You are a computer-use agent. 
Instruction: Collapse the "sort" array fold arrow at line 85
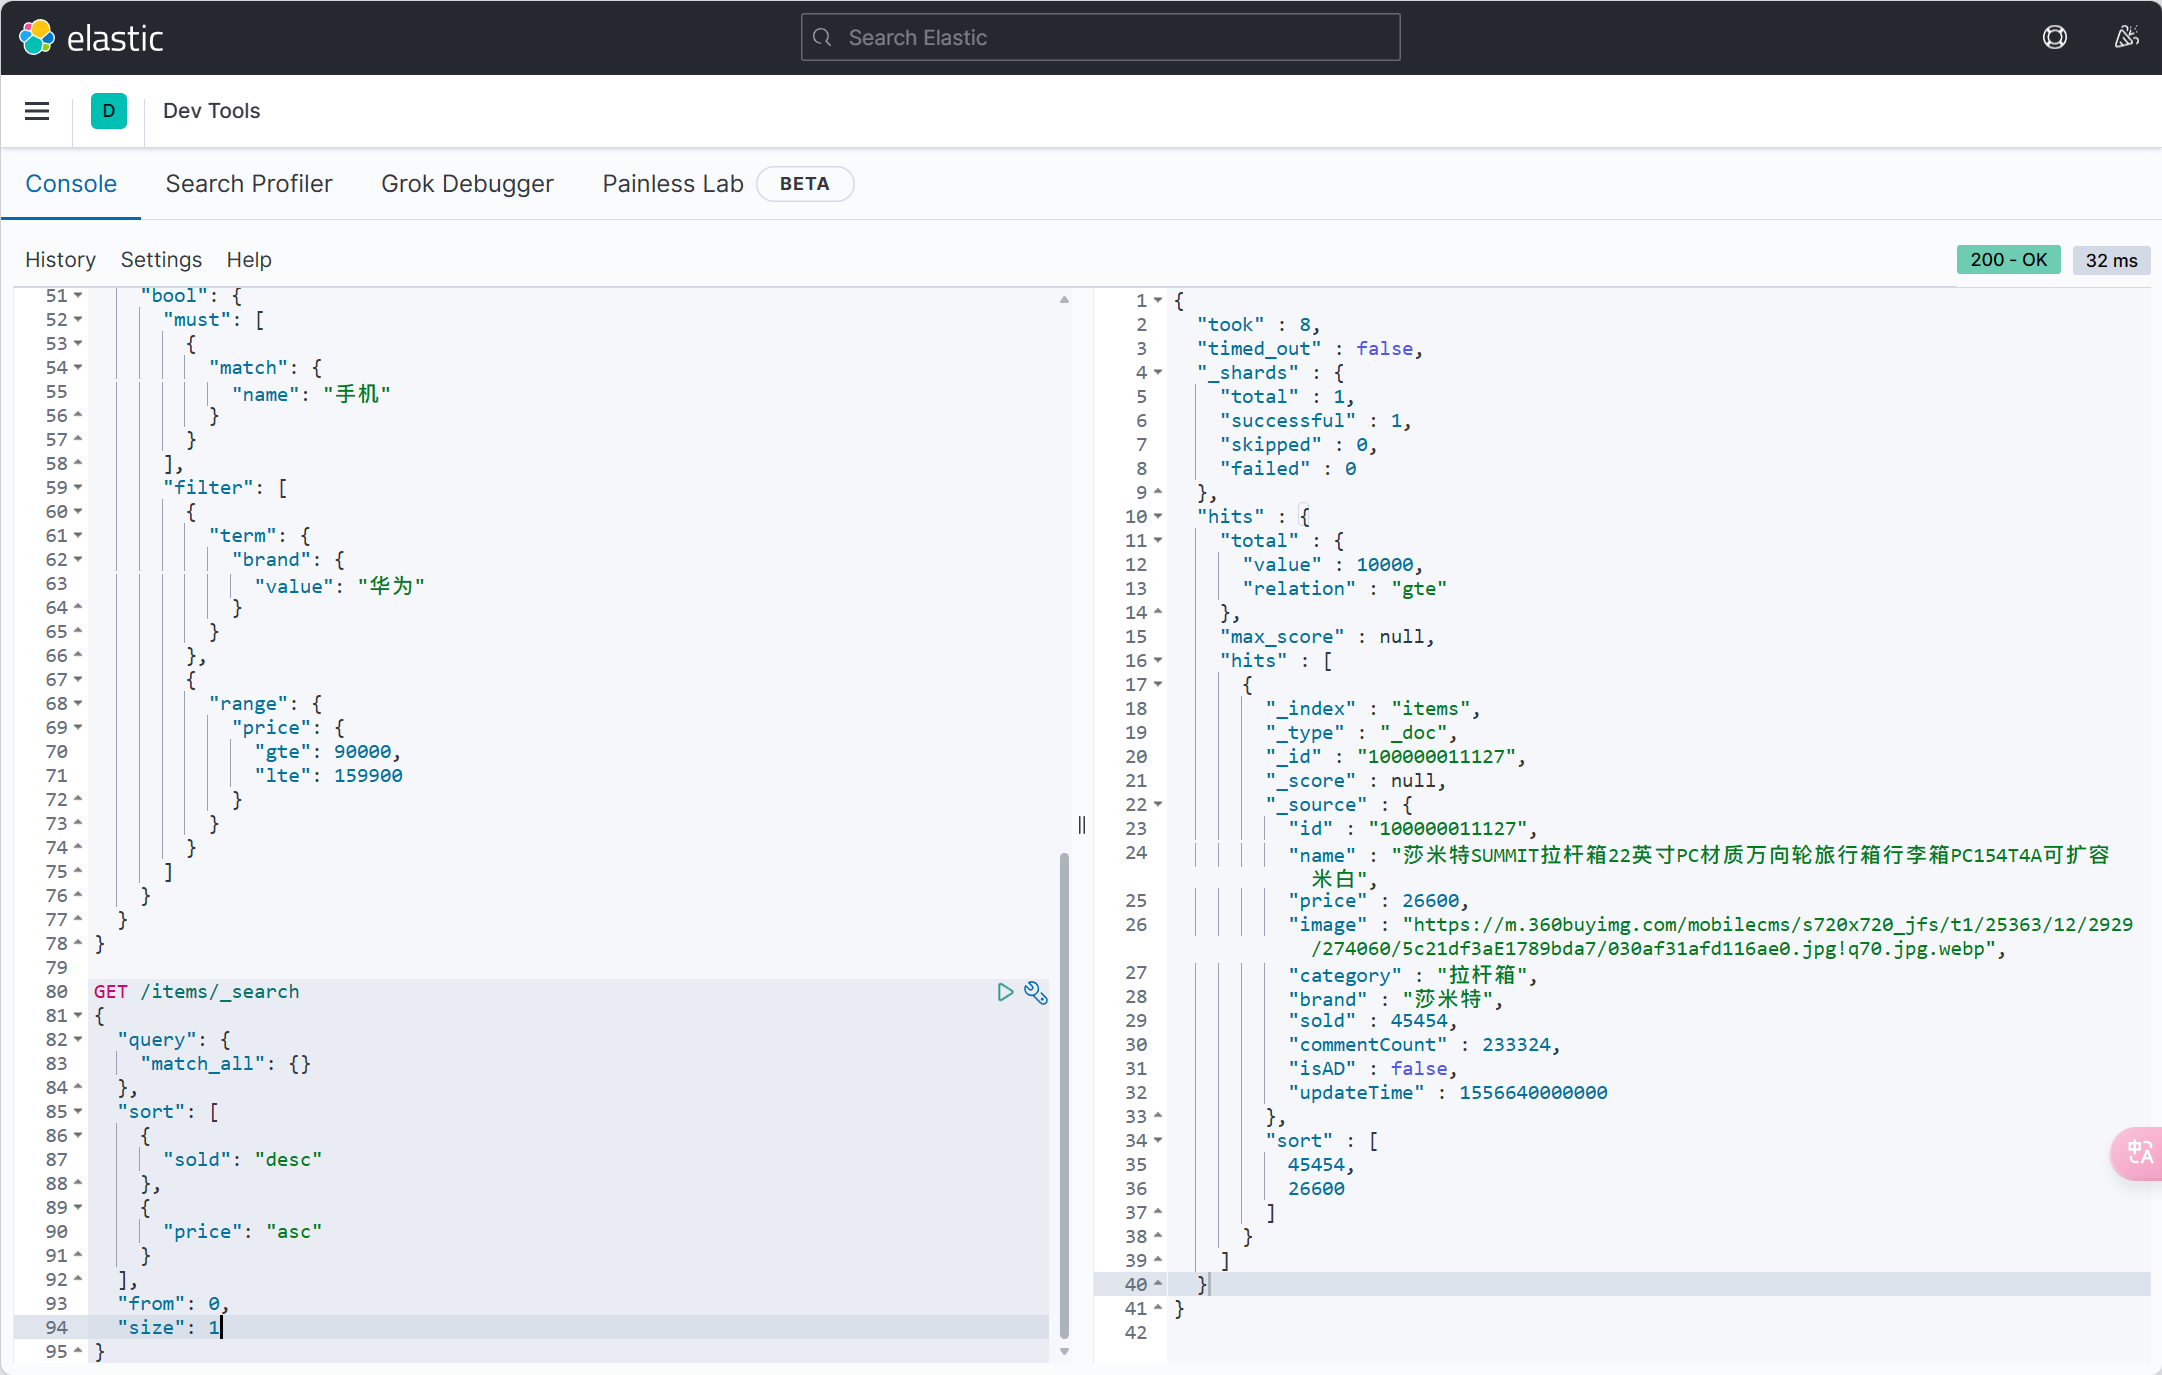[78, 1112]
